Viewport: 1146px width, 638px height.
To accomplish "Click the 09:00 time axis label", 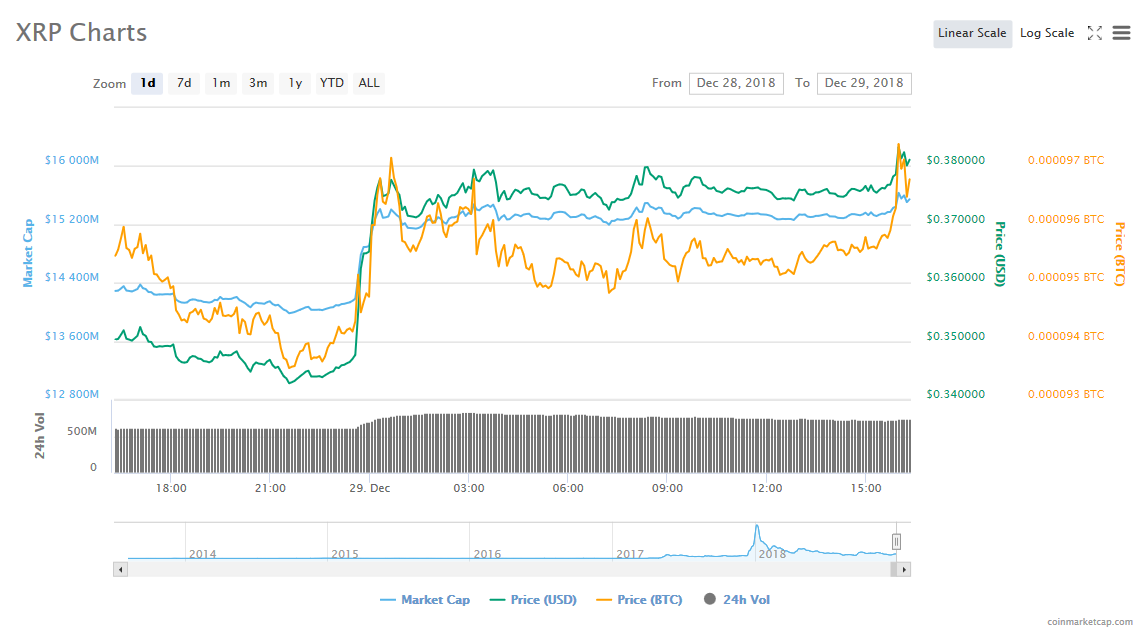I will pyautogui.click(x=667, y=488).
